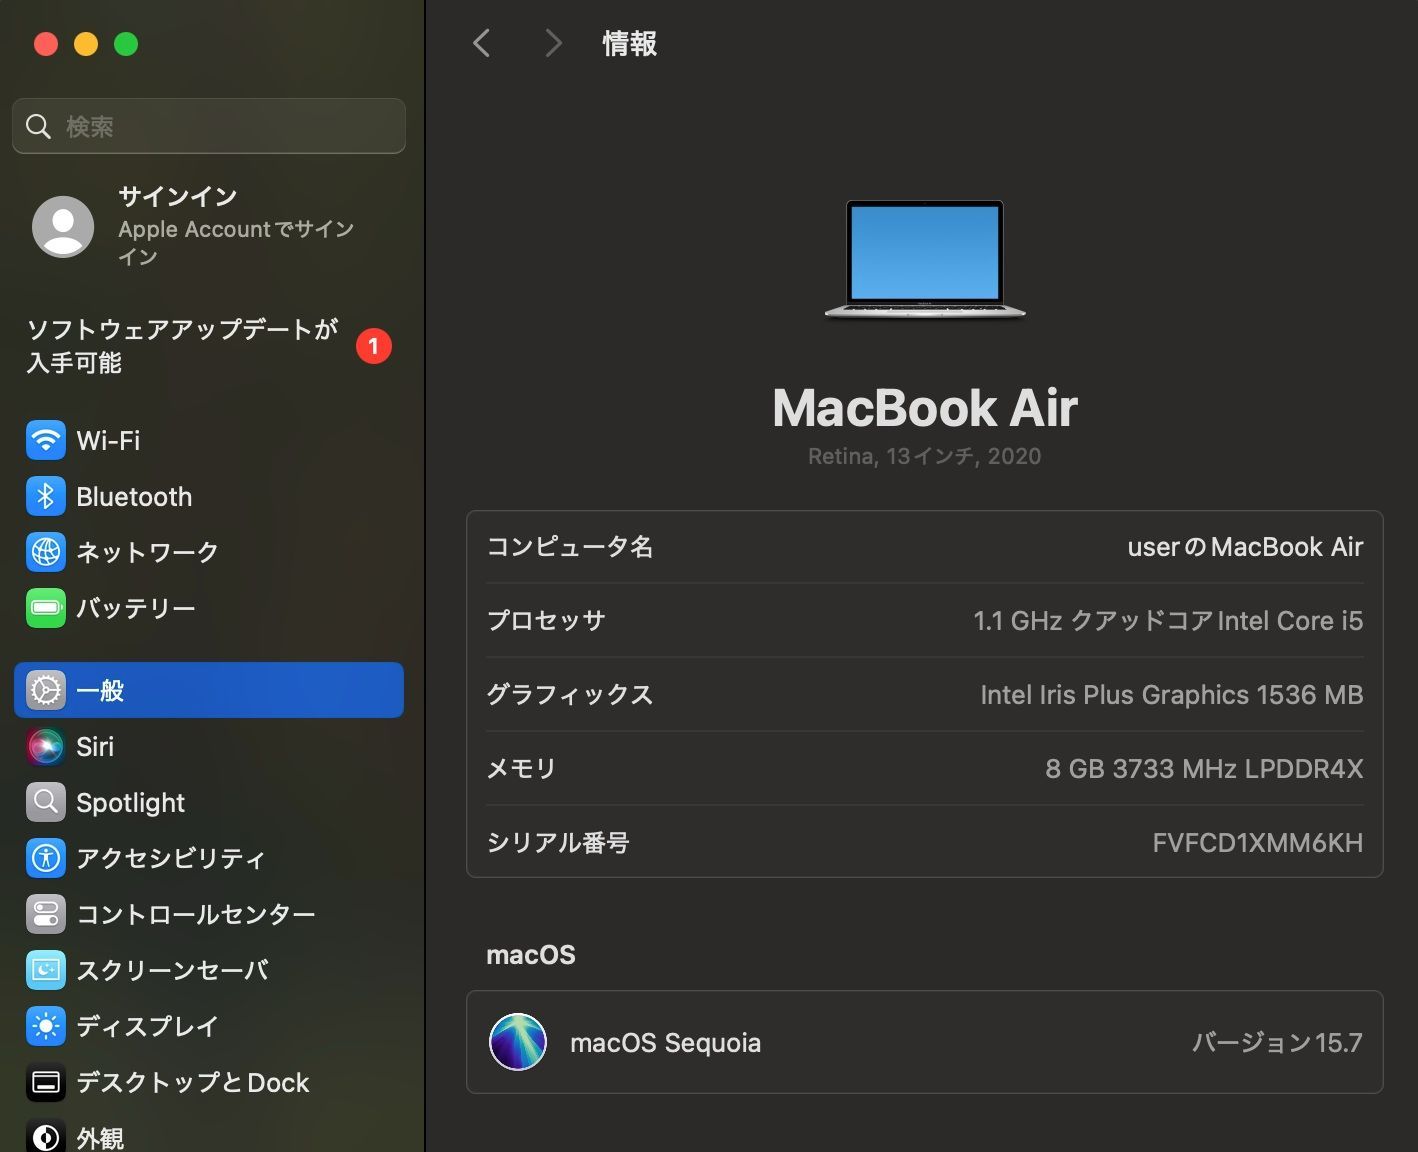Select the Spotlight magnifier icon
This screenshot has width=1418, height=1152.
[46, 802]
